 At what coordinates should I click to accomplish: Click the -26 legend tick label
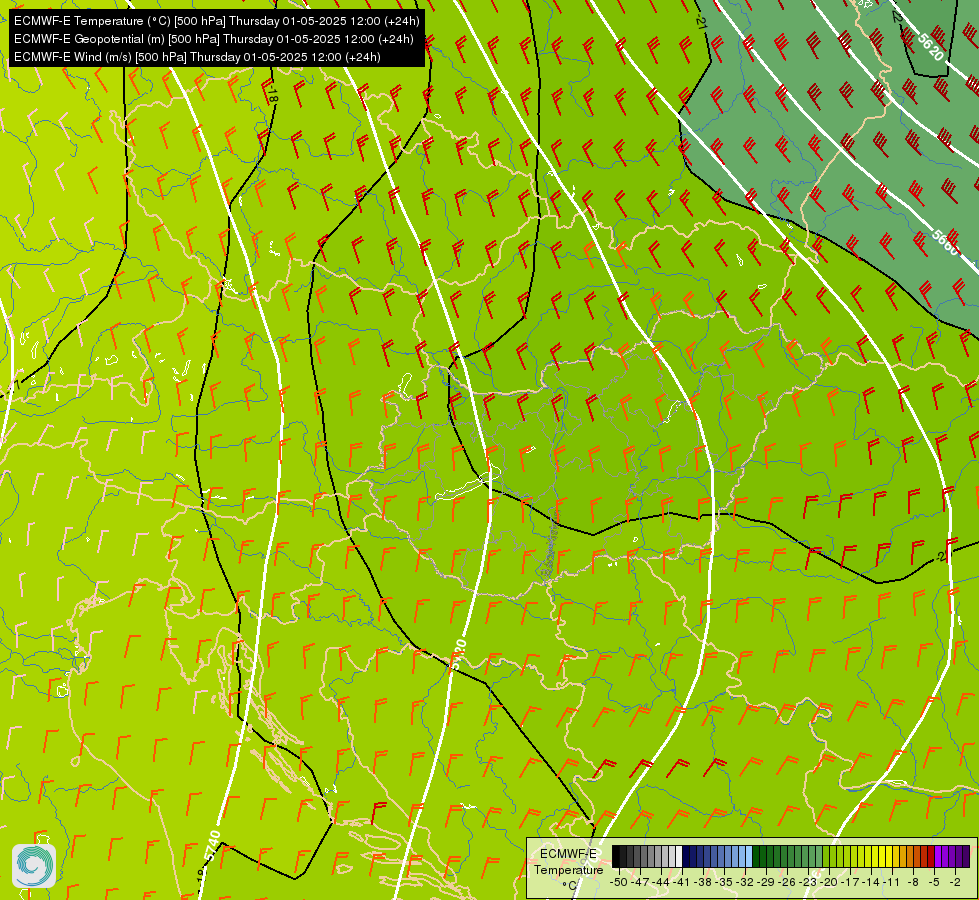[x=787, y=883]
